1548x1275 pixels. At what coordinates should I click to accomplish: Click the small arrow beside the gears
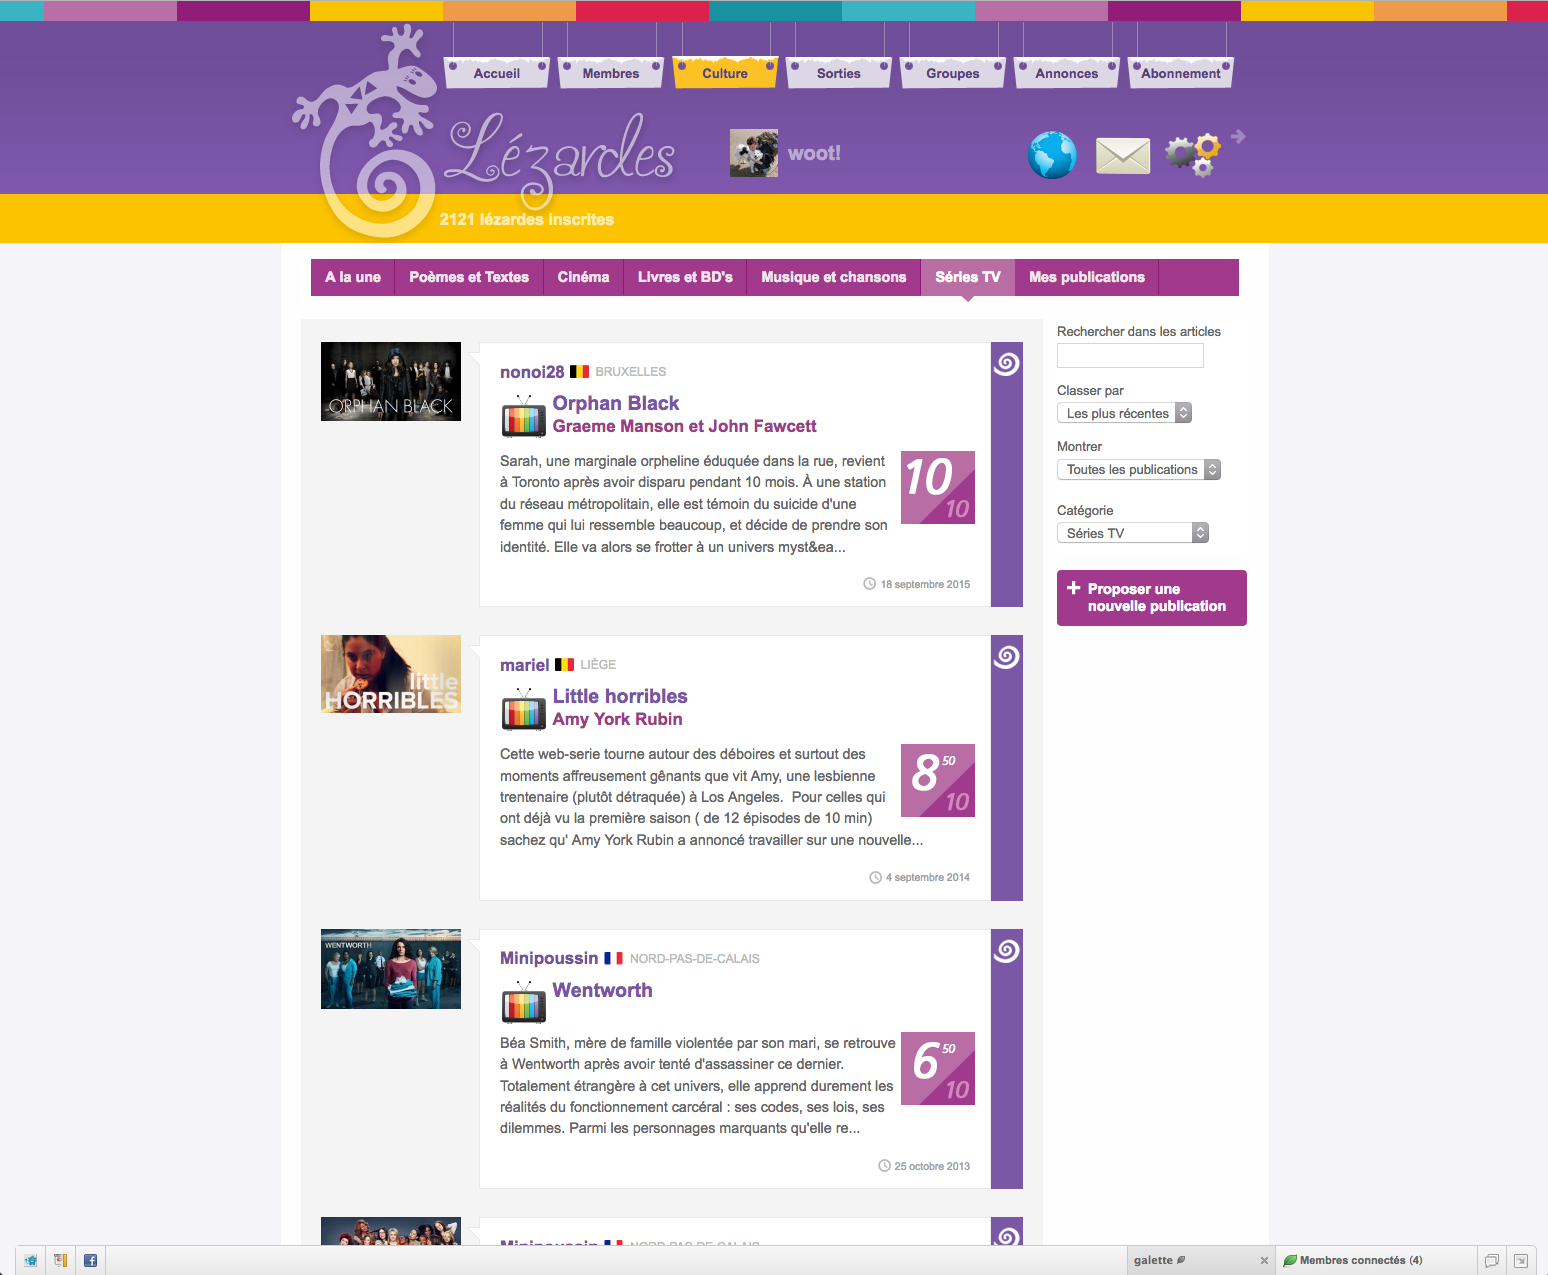coord(1238,136)
